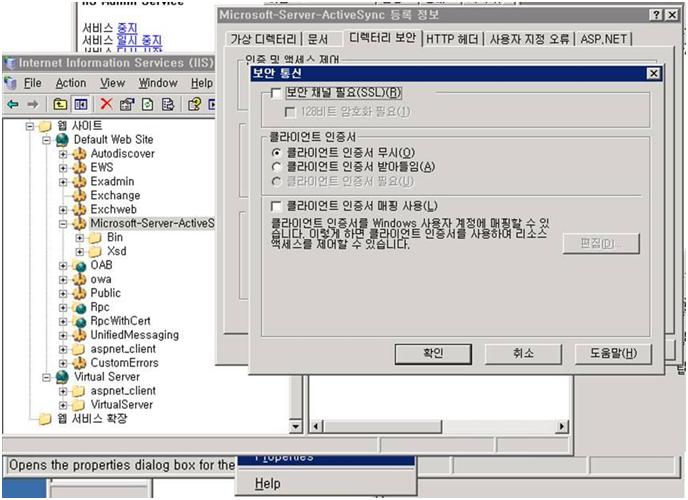
Task: Enable 보안 채널 필요(SSL) checkbox
Action: pyautogui.click(x=276, y=93)
